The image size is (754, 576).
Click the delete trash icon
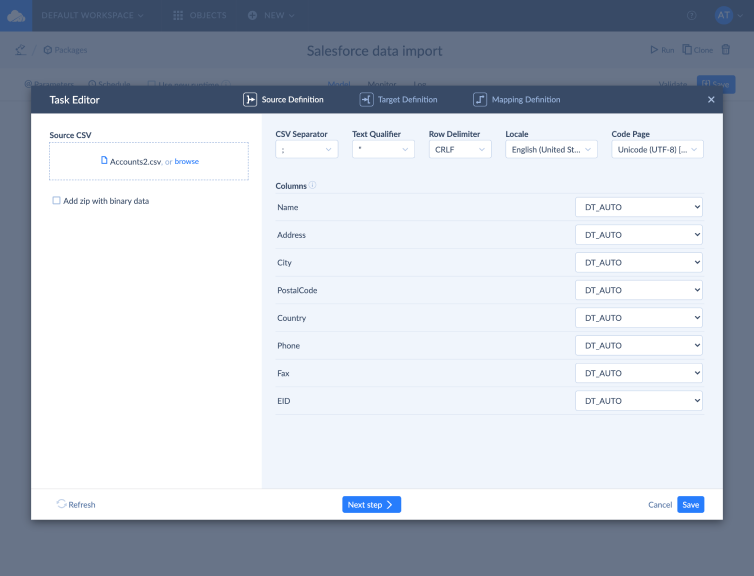click(726, 50)
